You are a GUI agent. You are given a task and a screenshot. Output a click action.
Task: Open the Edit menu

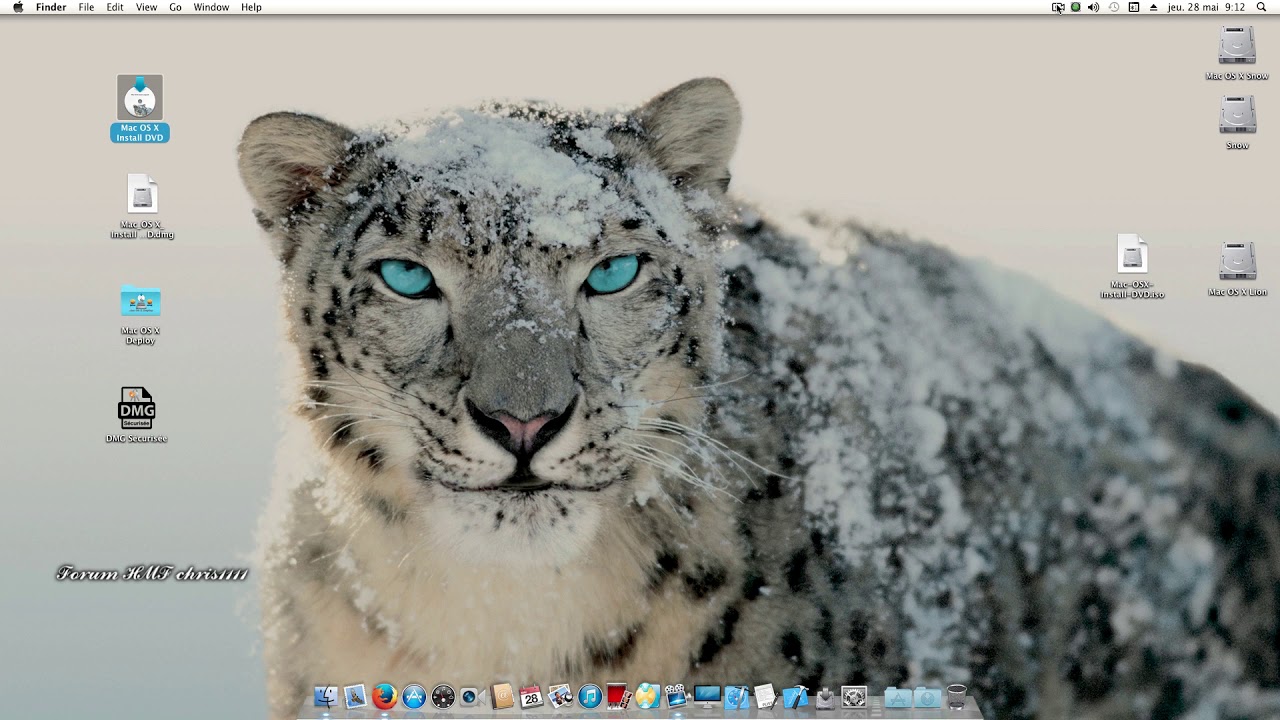point(115,7)
